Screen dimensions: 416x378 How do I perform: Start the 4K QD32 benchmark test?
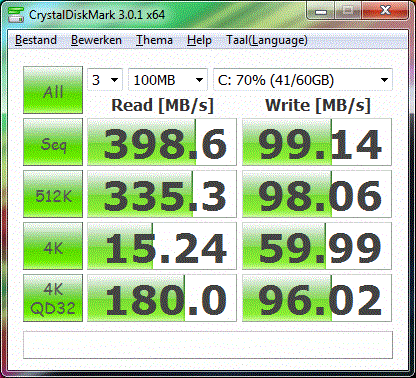tap(53, 298)
